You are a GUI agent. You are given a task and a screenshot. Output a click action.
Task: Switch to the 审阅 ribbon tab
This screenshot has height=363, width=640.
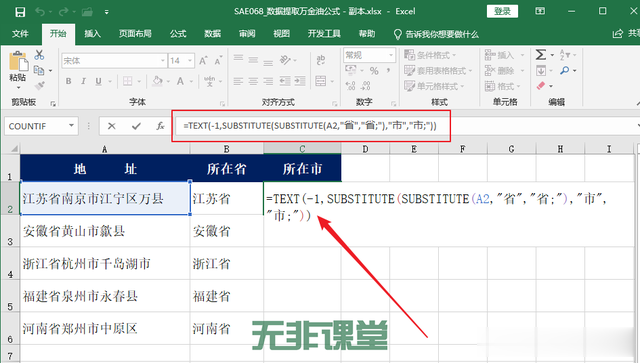(247, 33)
